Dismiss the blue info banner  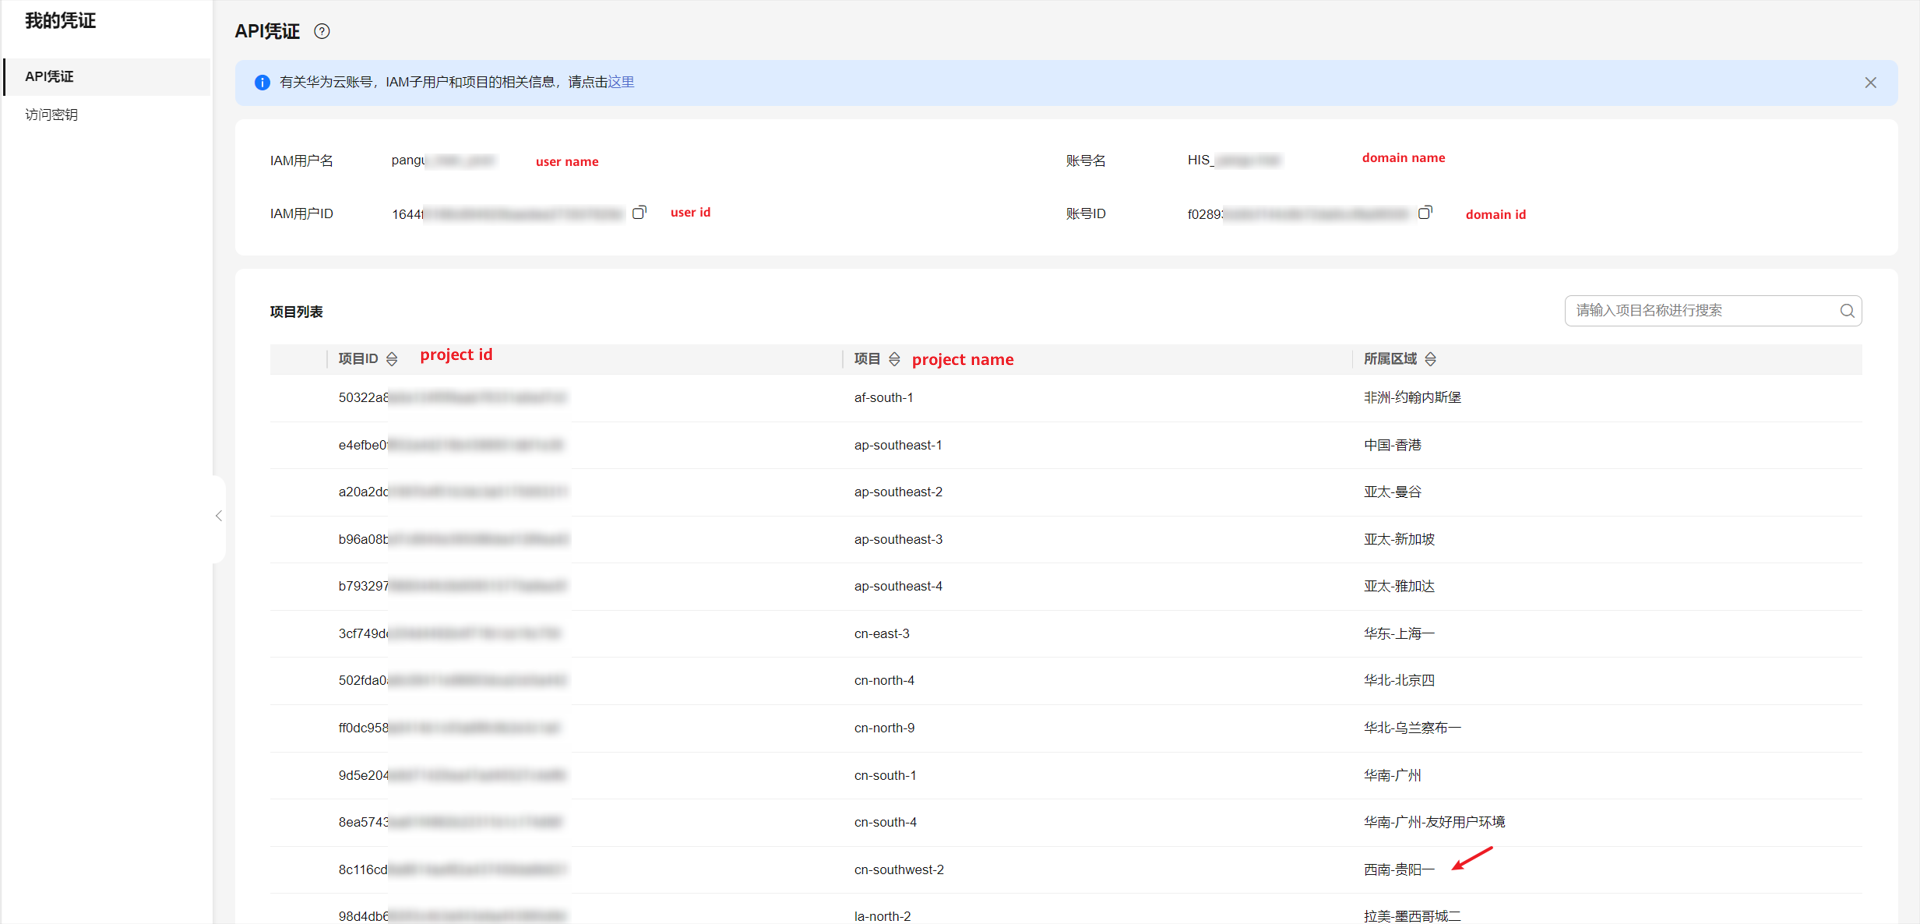[x=1871, y=83]
